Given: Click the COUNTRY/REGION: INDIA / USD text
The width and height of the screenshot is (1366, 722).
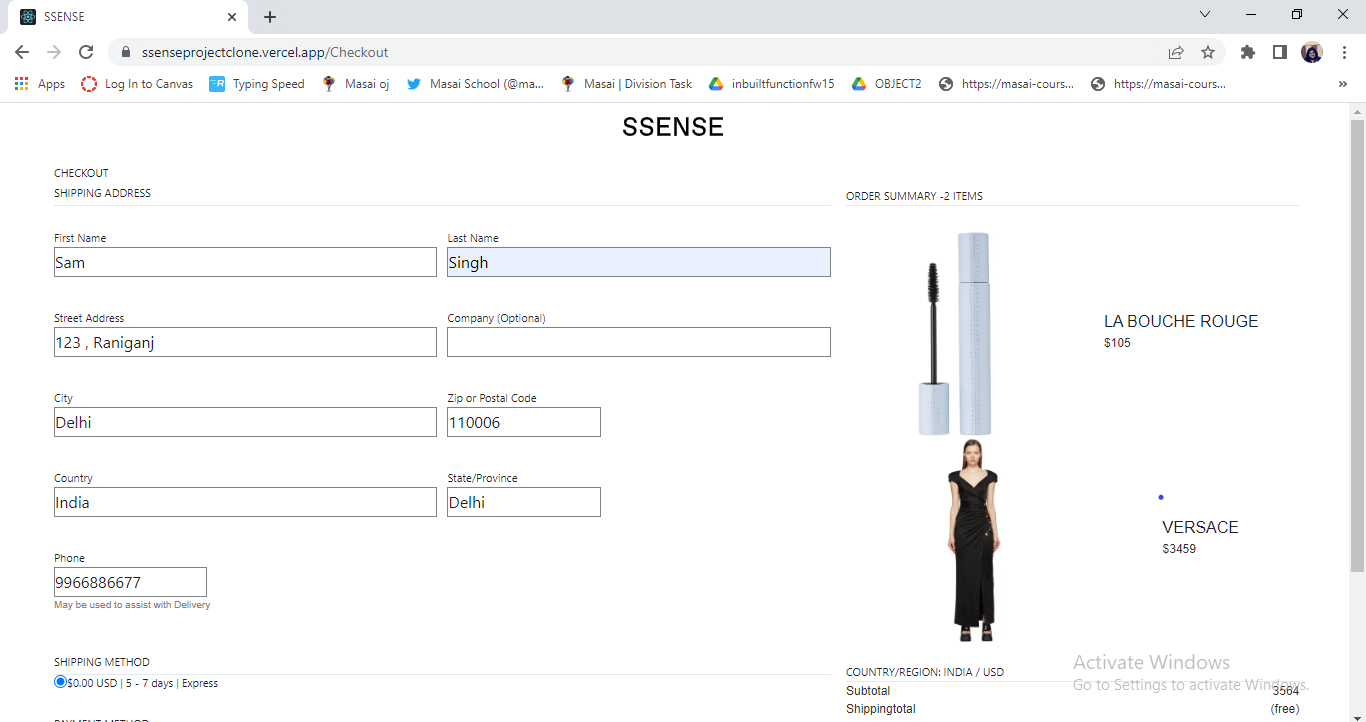Looking at the screenshot, I should (925, 672).
